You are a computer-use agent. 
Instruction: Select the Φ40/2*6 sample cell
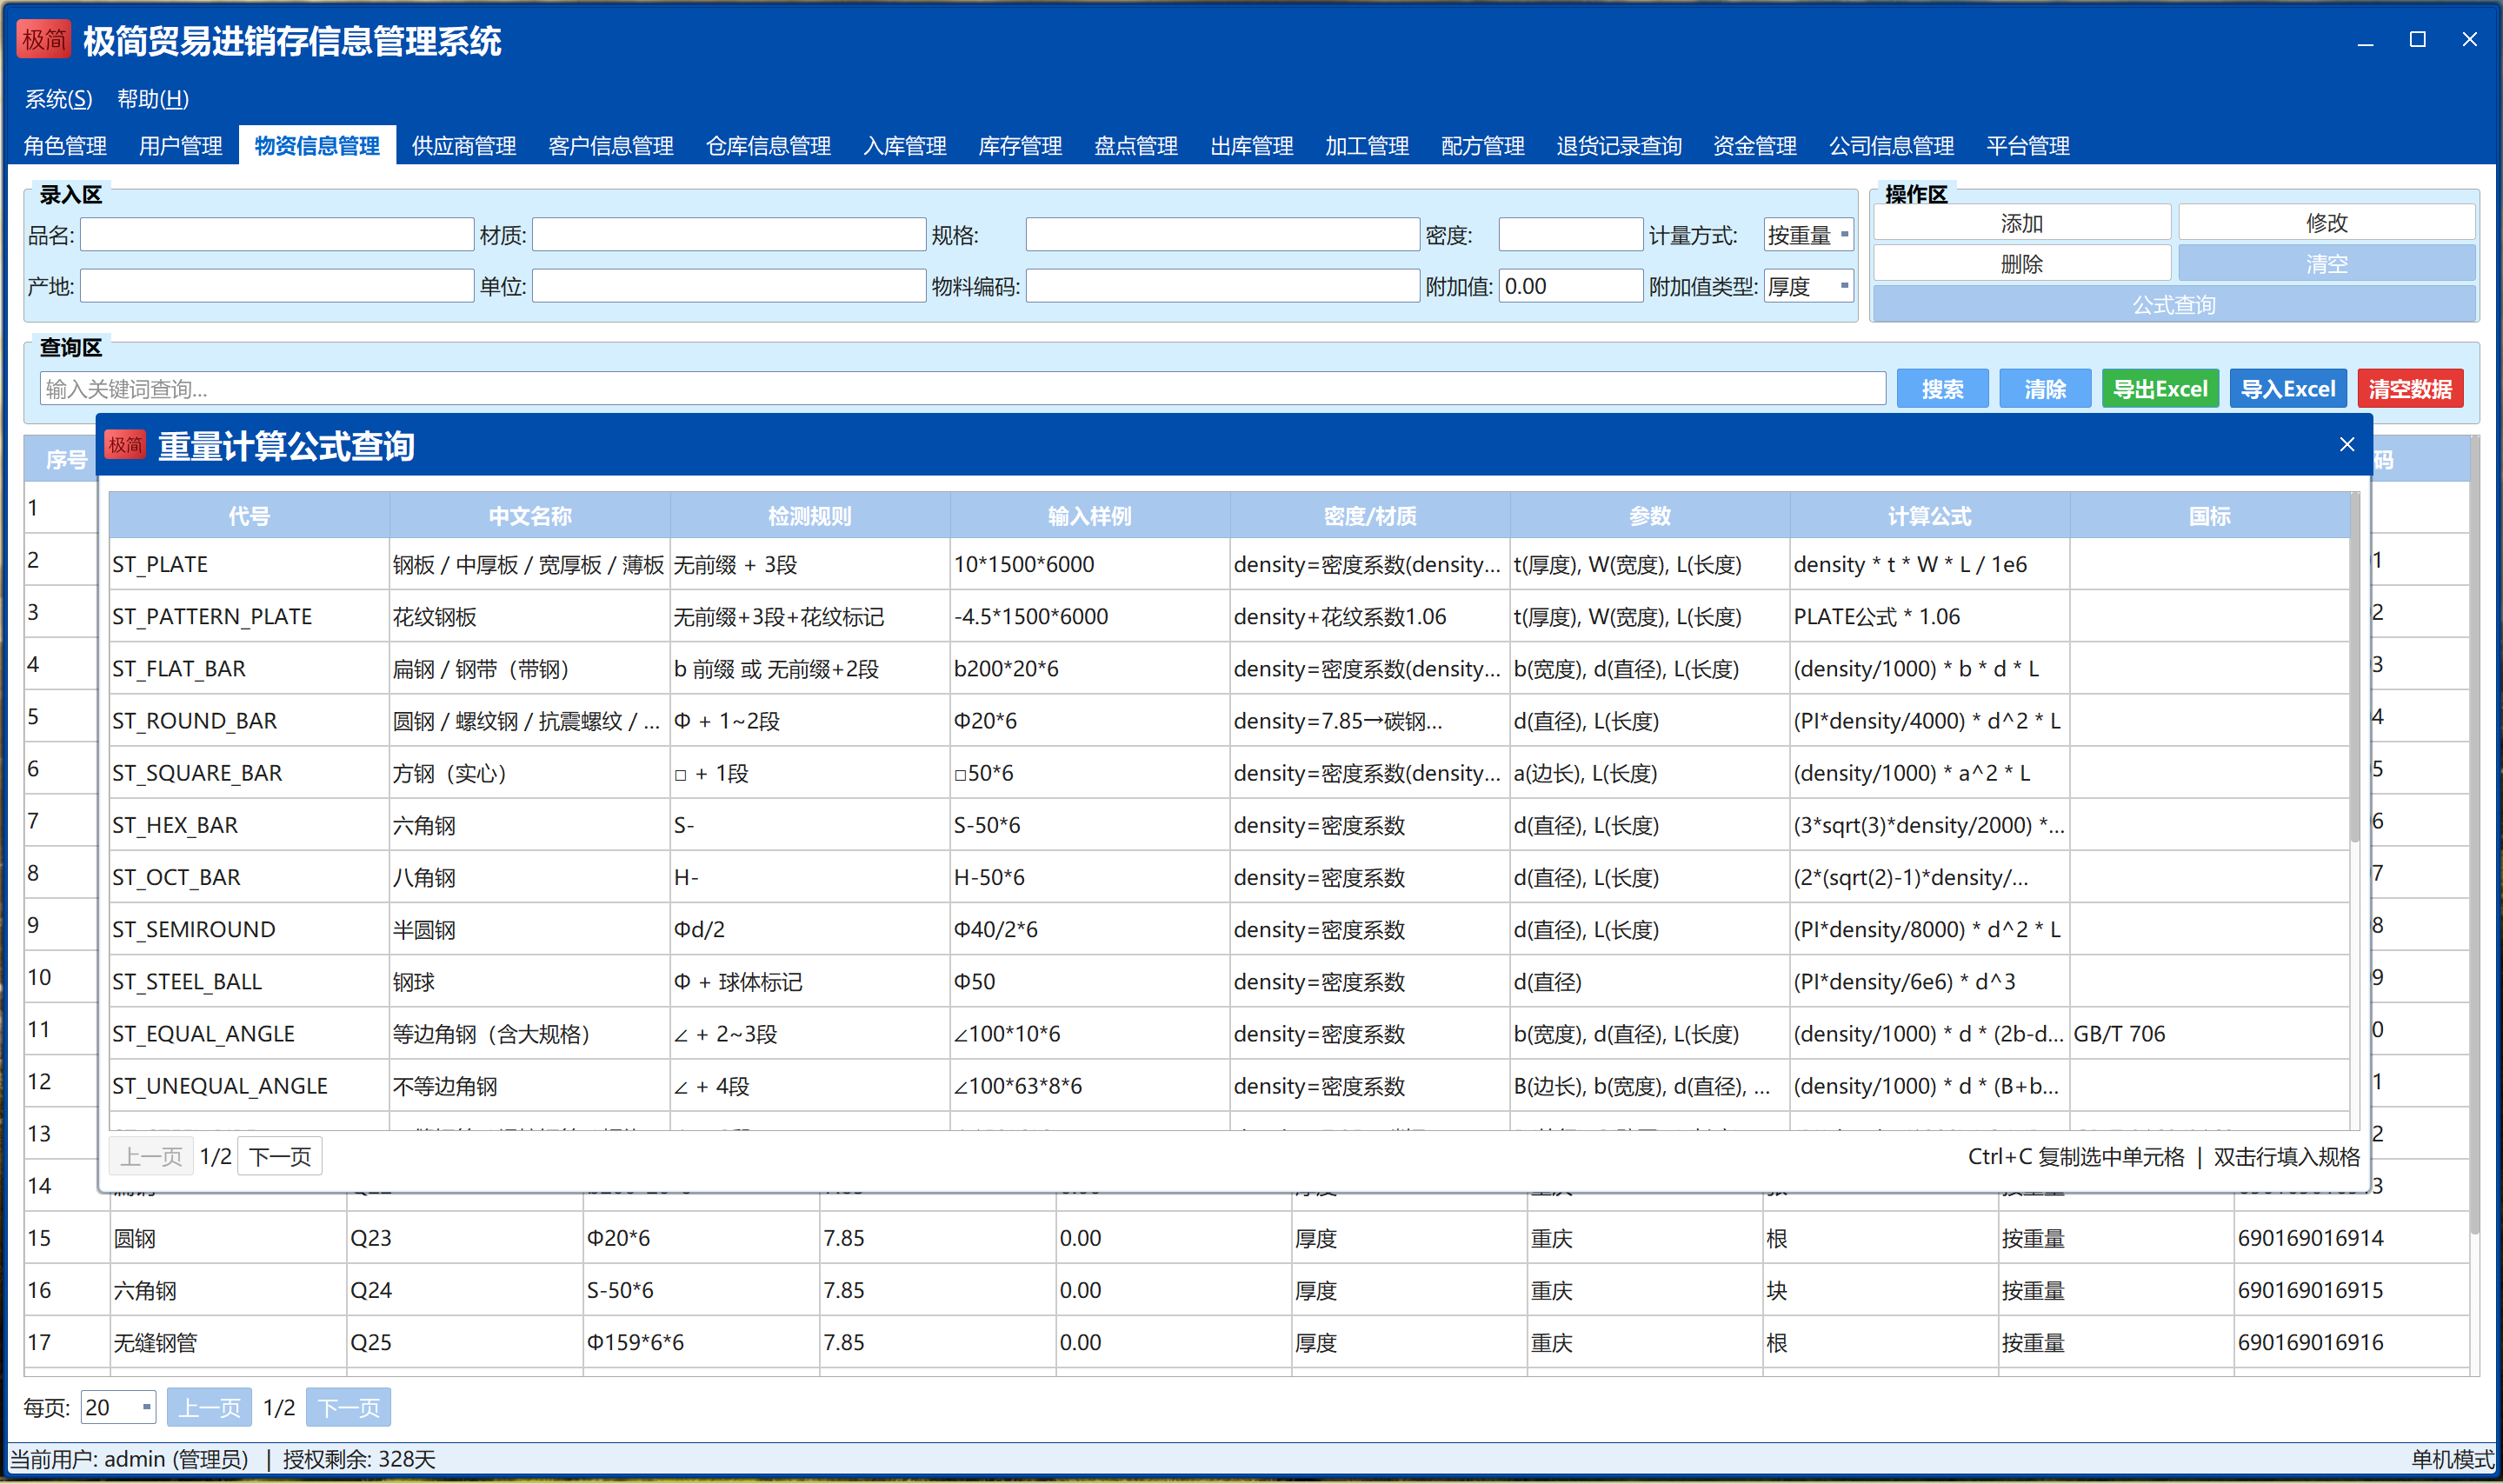1089,929
